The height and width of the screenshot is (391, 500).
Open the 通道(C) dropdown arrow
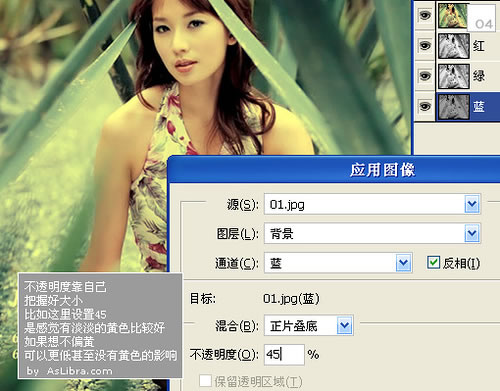(403, 263)
